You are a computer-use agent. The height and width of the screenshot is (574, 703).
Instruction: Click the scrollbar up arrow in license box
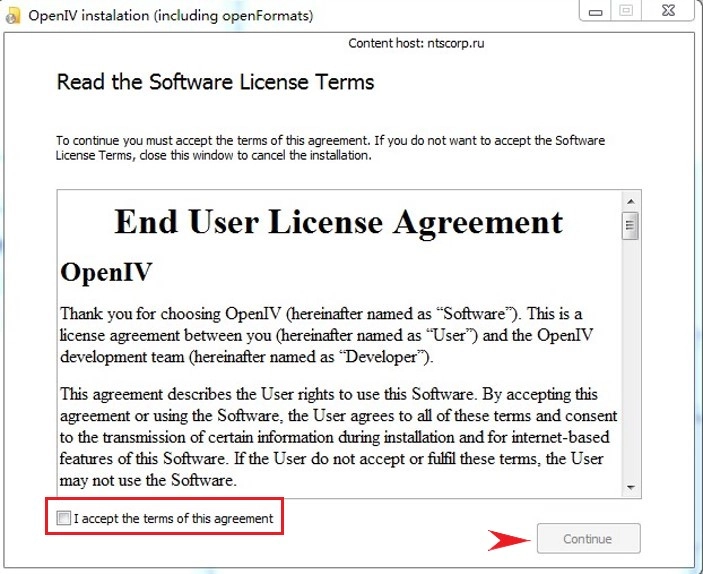(630, 199)
